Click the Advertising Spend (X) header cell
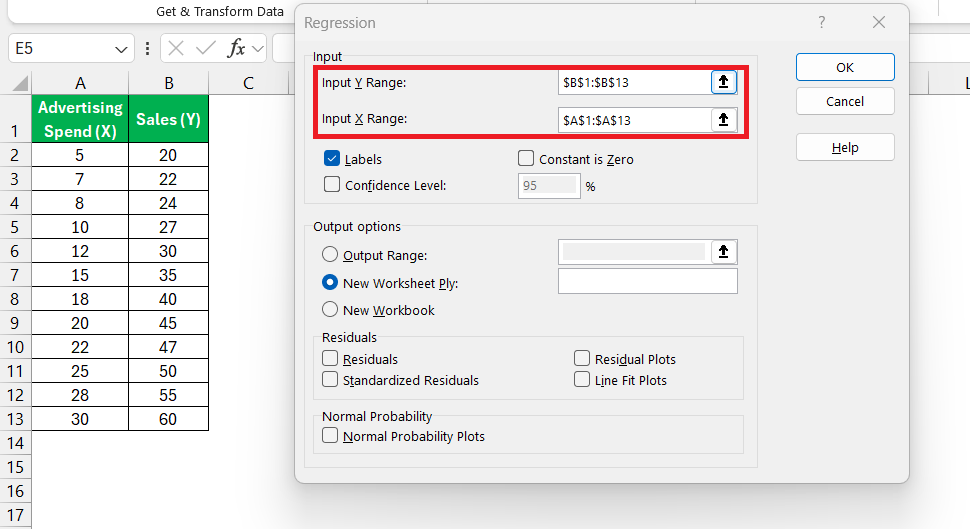 pos(80,119)
